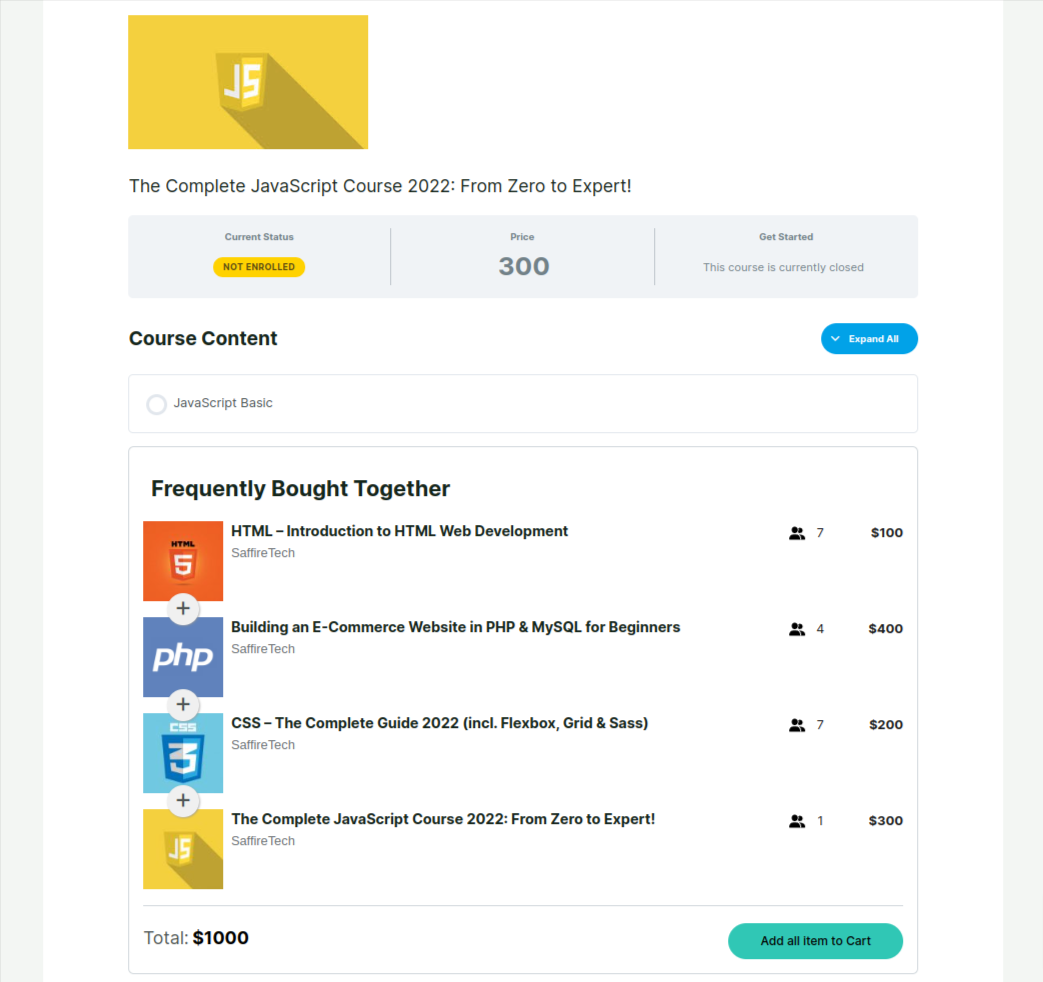Open the CSS Complete Guide 2022 course link

click(x=439, y=723)
